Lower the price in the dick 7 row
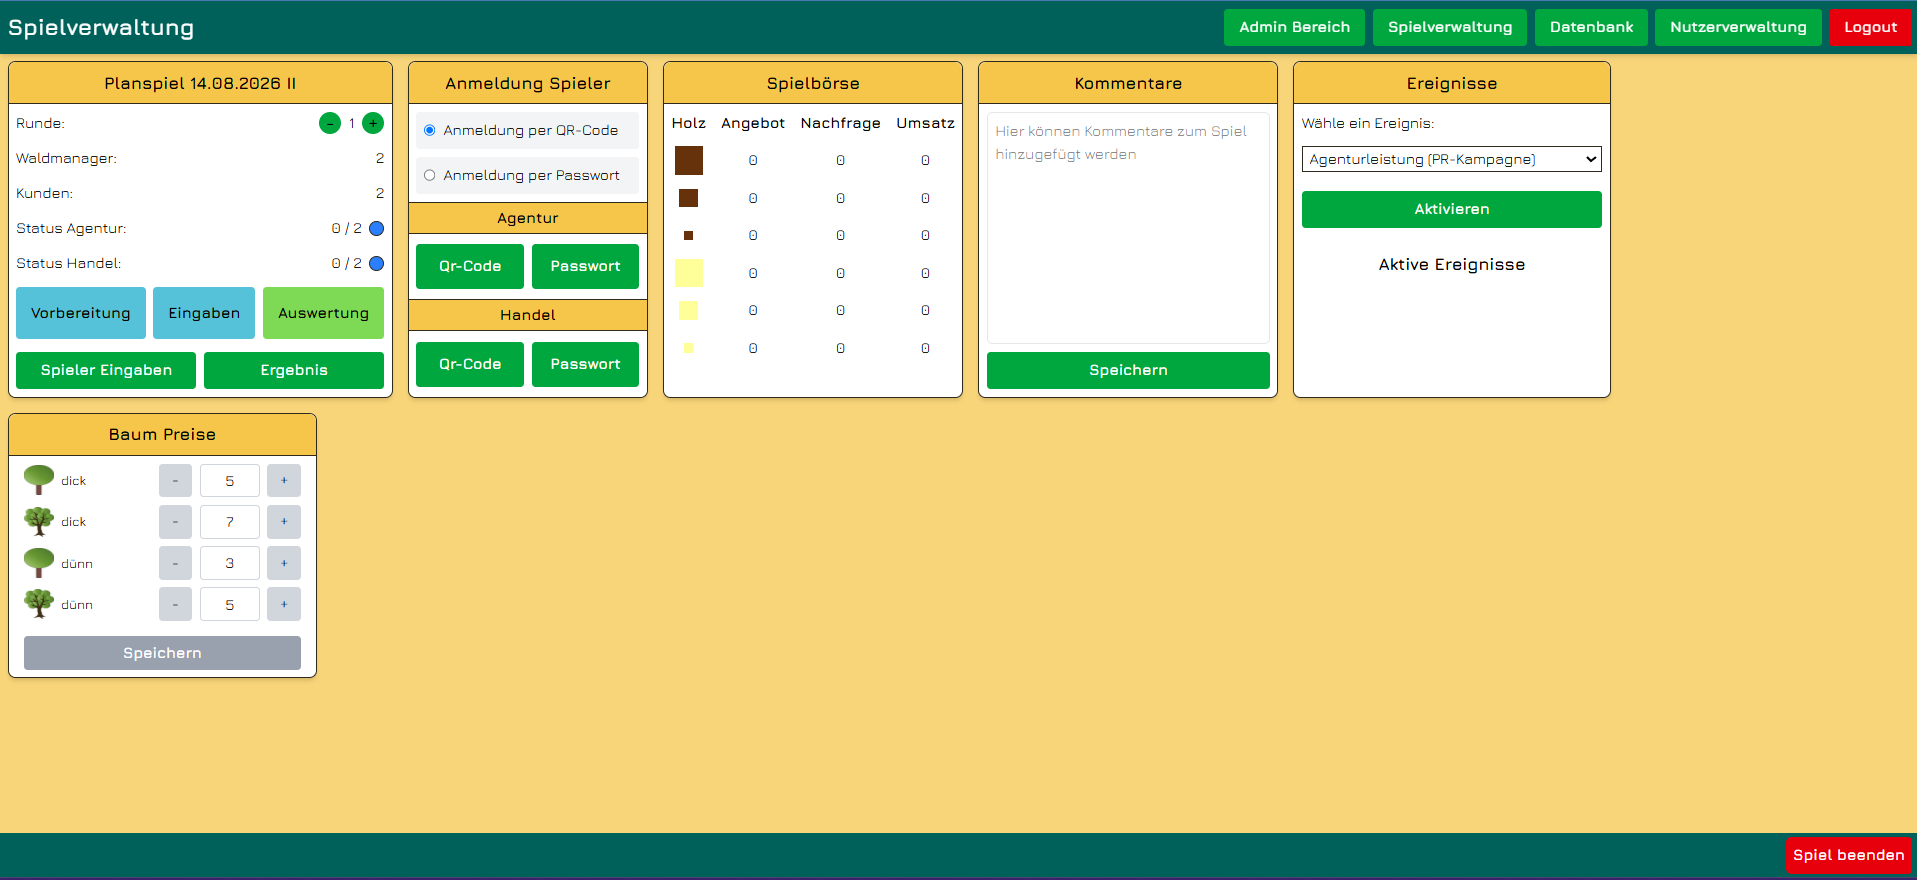The width and height of the screenshot is (1917, 880). pos(175,521)
